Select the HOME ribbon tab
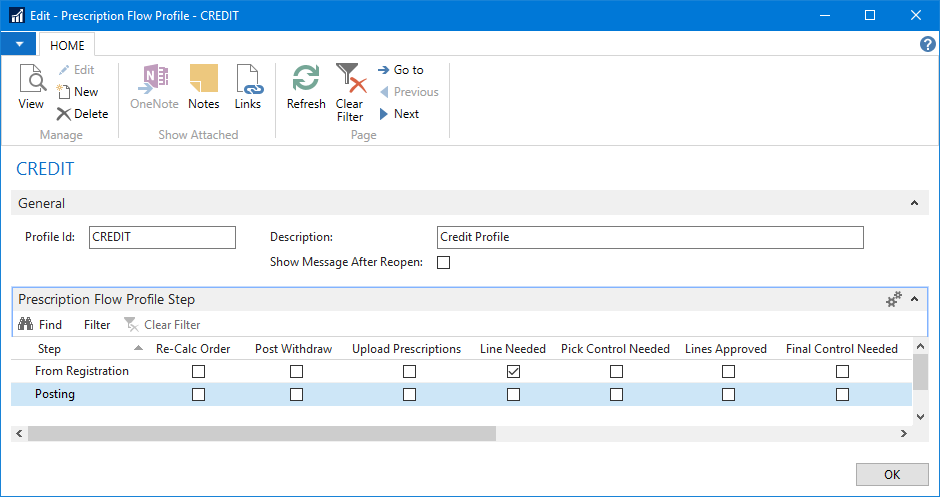 pyautogui.click(x=67, y=45)
